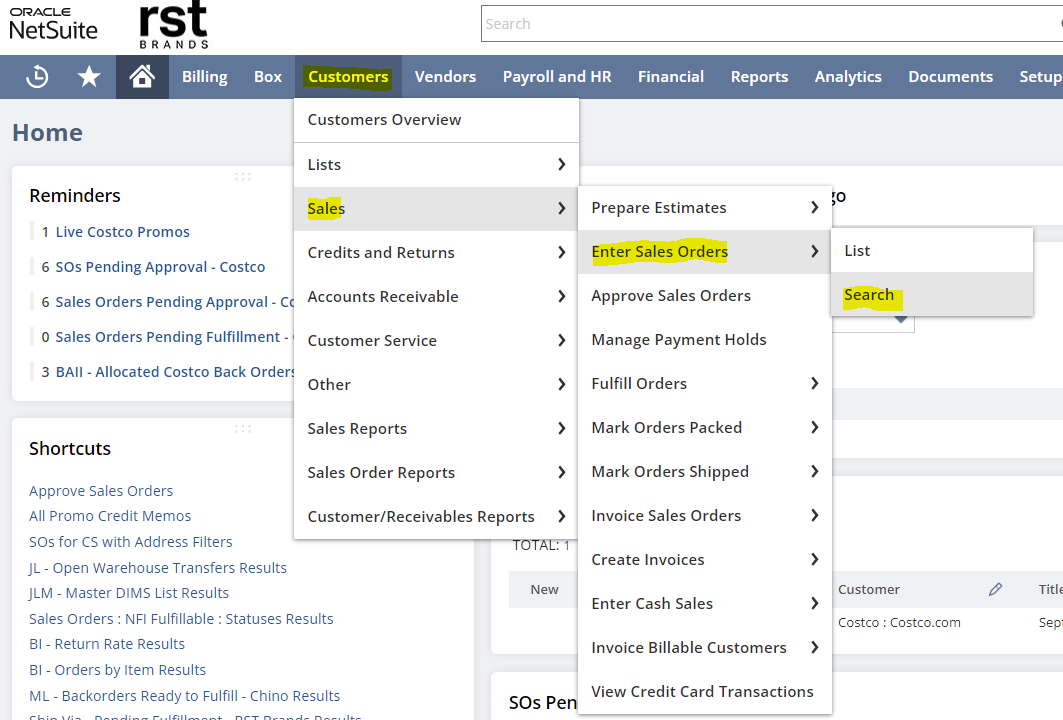Choose Create Invoices menu entry
1063x720 pixels.
click(705, 560)
